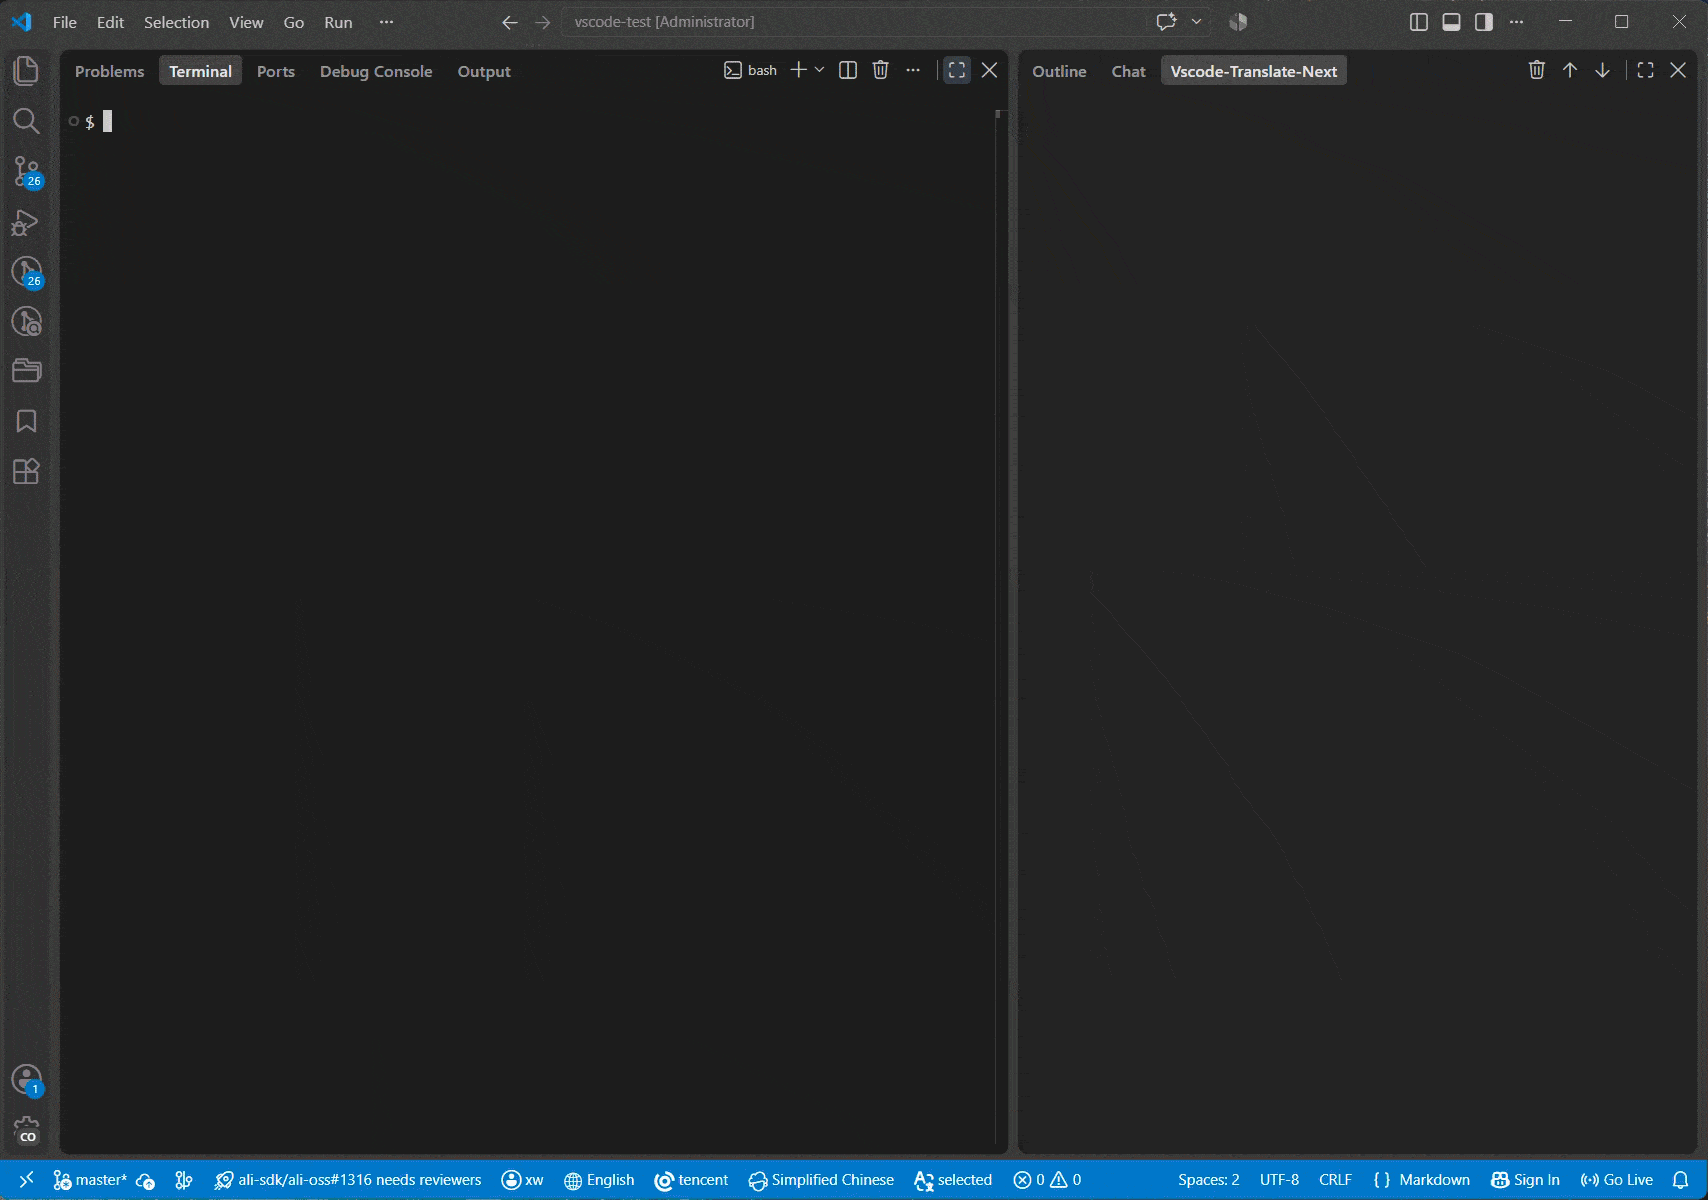This screenshot has width=1708, height=1200.
Task: Switch to the Output tab
Action: [484, 71]
